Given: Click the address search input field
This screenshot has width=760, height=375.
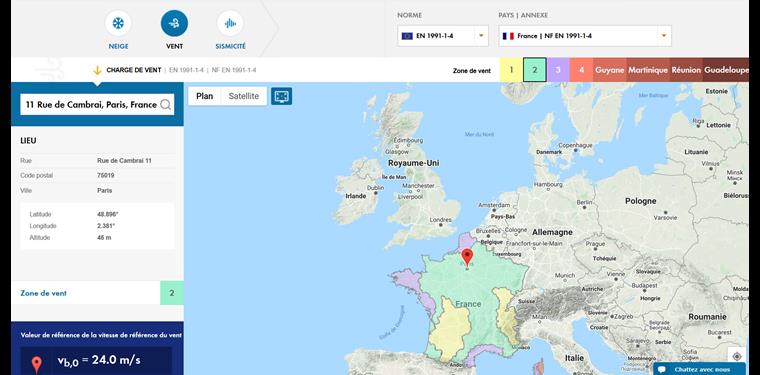Looking at the screenshot, I should (97, 105).
